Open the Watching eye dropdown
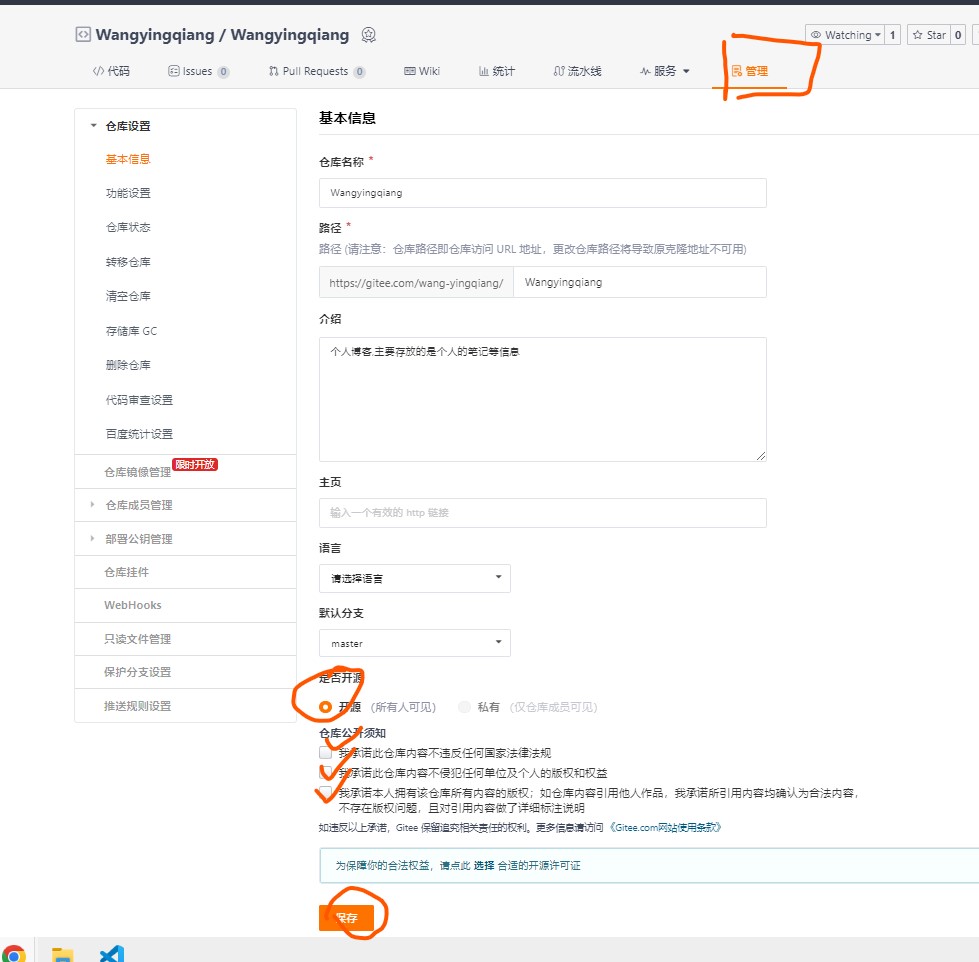The height and width of the screenshot is (962, 979). tap(846, 35)
